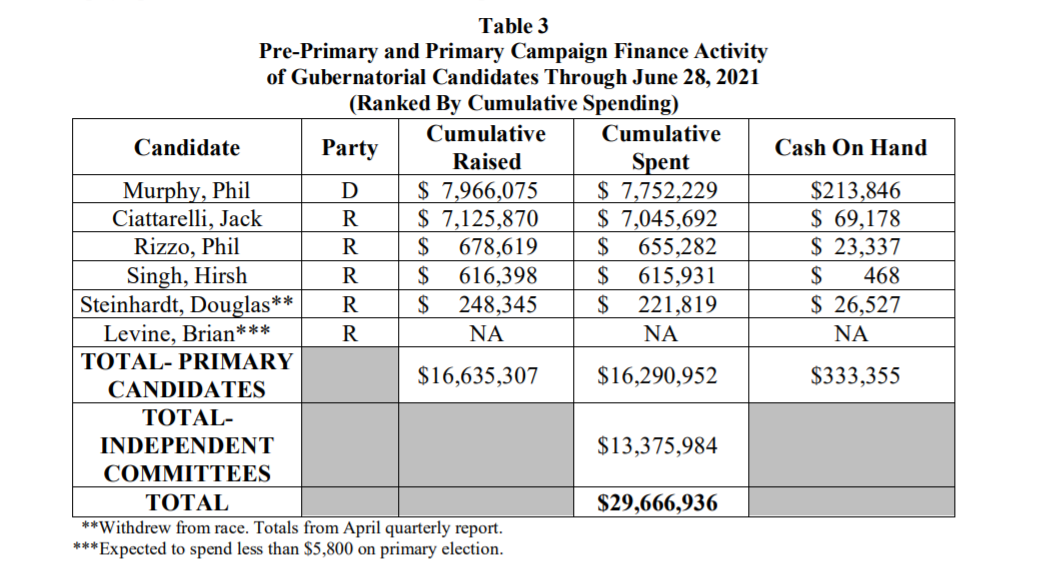
Task: Select the "Murphy, Phil" candidate cell
Action: [187, 191]
